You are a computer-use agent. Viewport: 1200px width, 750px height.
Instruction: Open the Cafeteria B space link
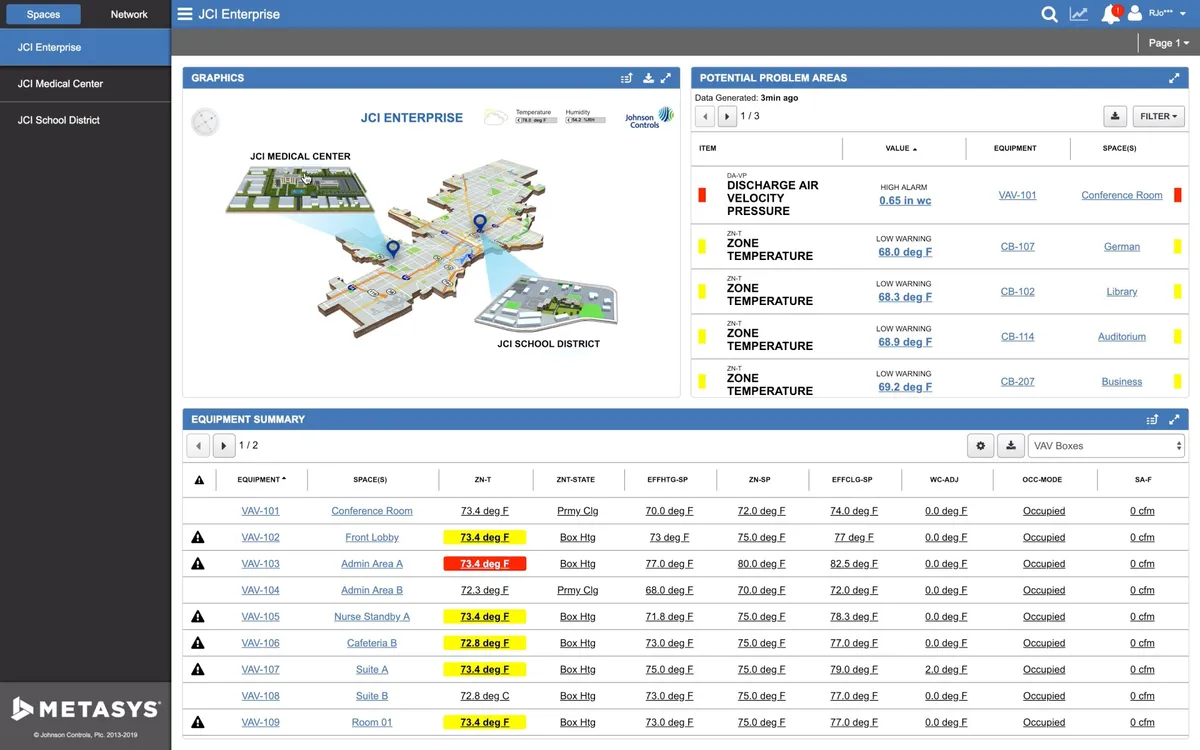[372, 643]
